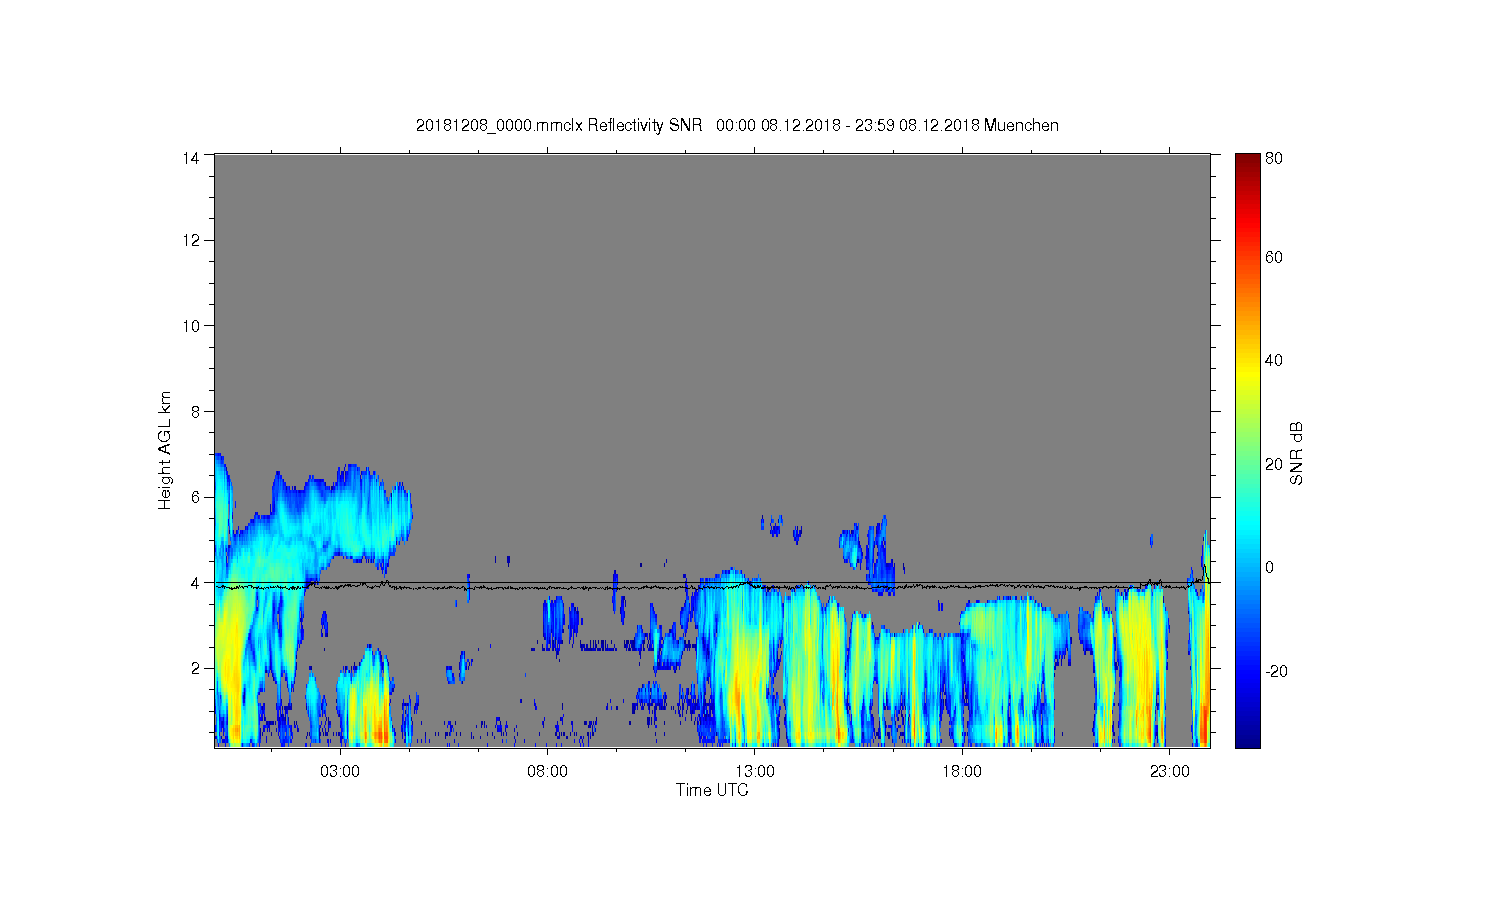Viewport: 1500px width, 900px height.
Task: Click the colorbar value 80
Action: coord(1274,158)
